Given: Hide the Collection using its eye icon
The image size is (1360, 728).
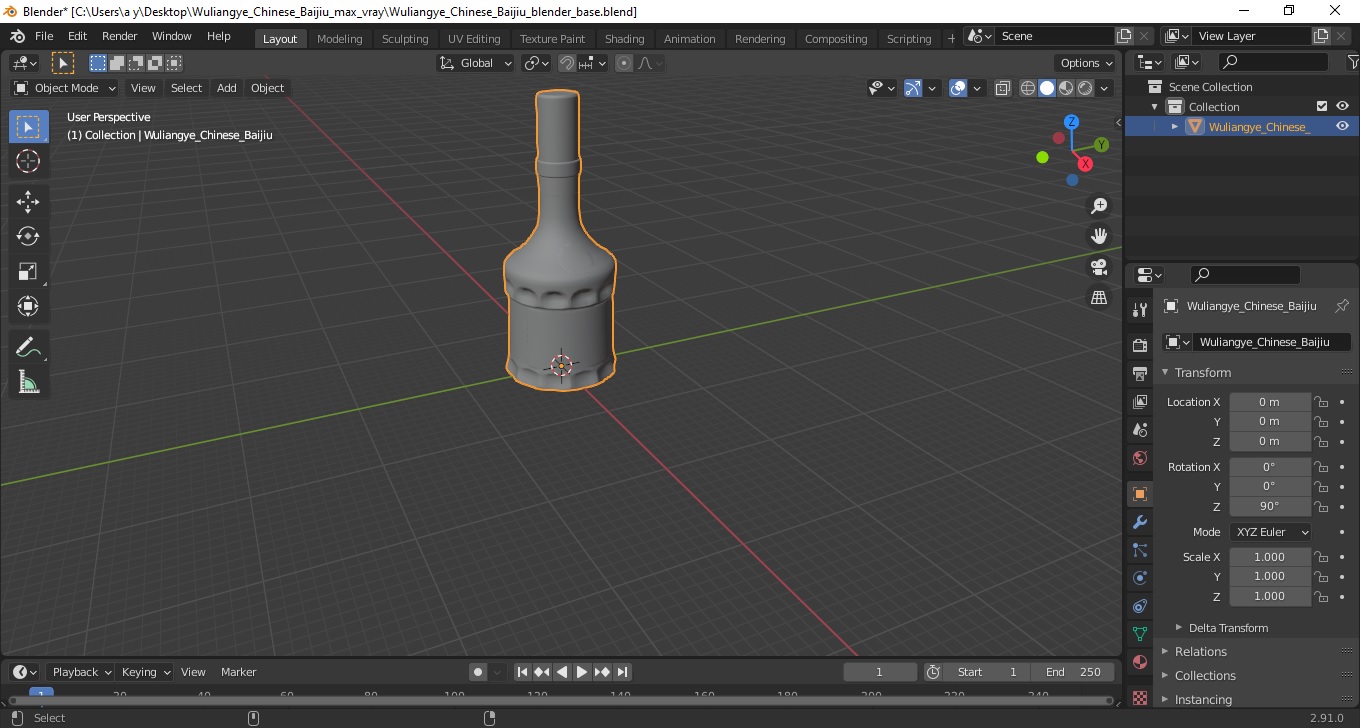Looking at the screenshot, I should coord(1342,106).
